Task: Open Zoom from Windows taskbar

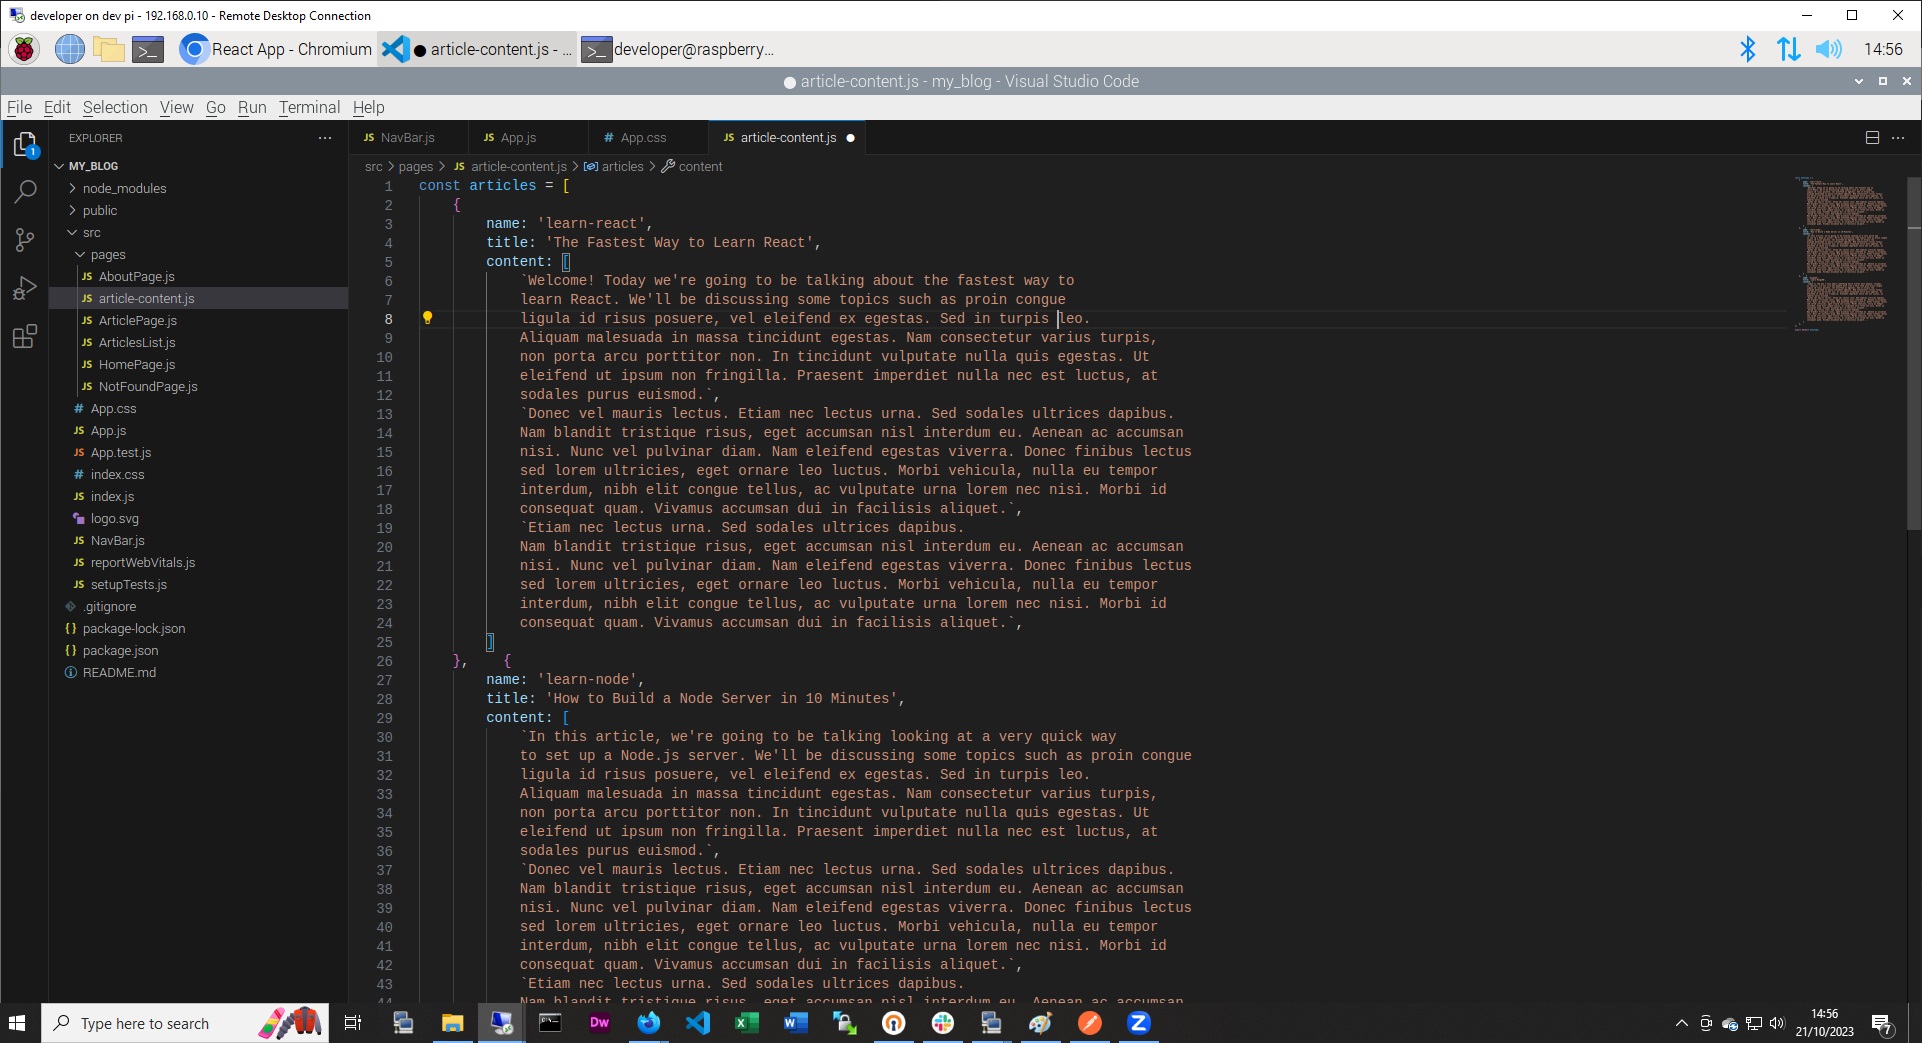Action: click(1138, 1023)
